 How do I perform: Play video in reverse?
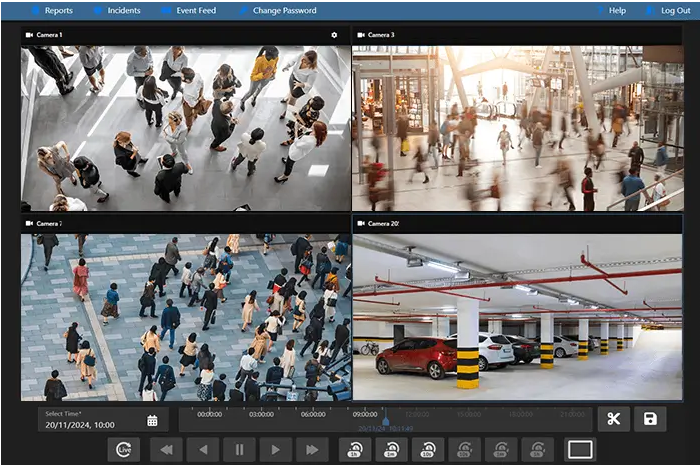[203, 450]
